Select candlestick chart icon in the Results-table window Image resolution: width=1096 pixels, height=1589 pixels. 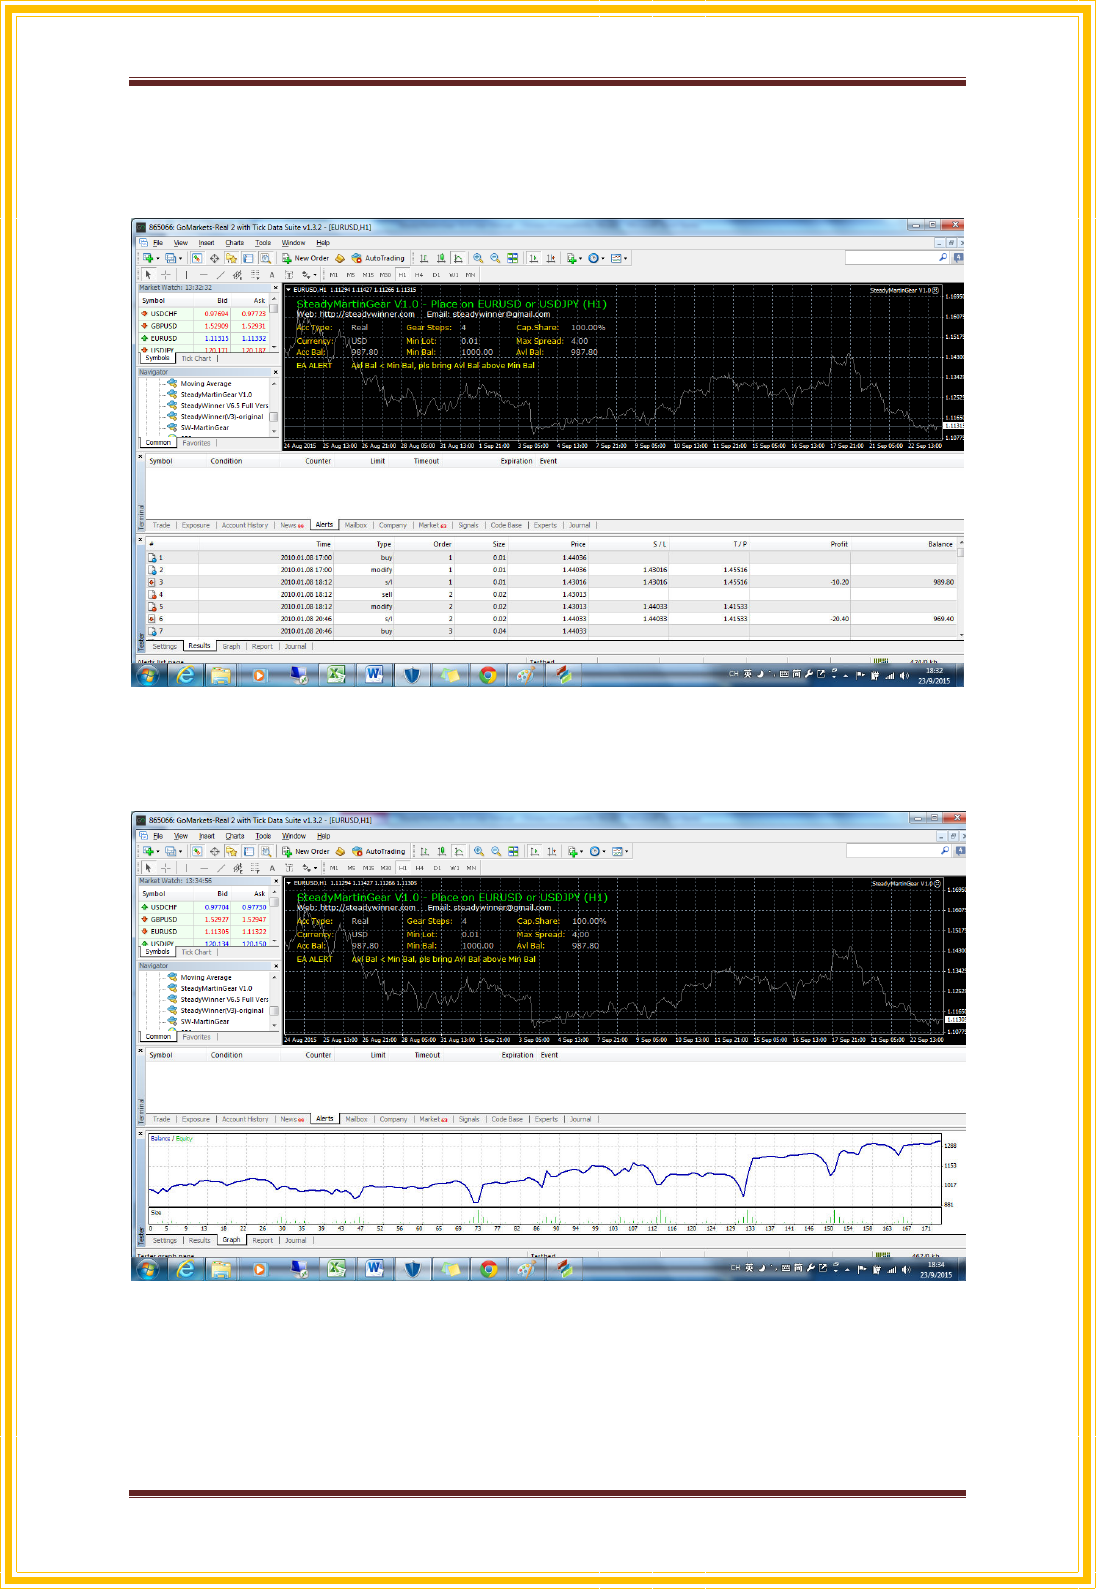(x=441, y=258)
